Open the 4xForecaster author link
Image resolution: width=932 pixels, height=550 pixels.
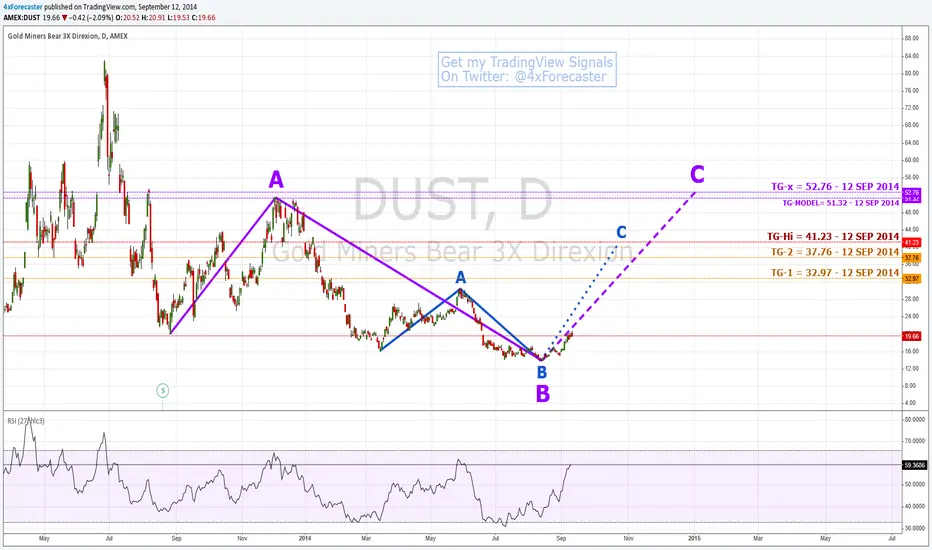pos(22,7)
